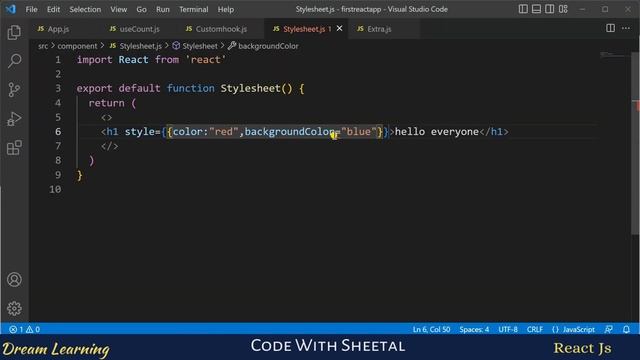Image resolution: width=640 pixels, height=360 pixels.
Task: Click the vertical editor scrollbar
Action: pos(636,143)
